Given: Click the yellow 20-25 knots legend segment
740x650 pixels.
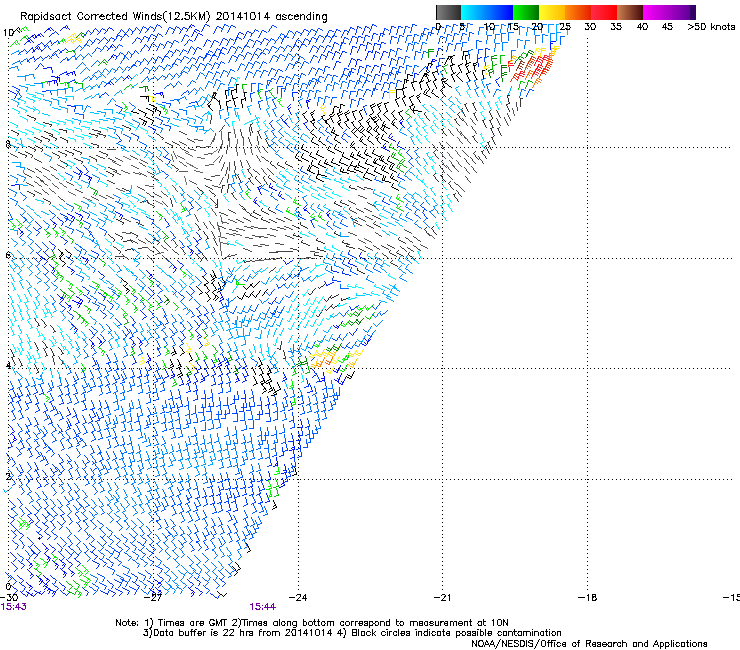Looking at the screenshot, I should (552, 12).
